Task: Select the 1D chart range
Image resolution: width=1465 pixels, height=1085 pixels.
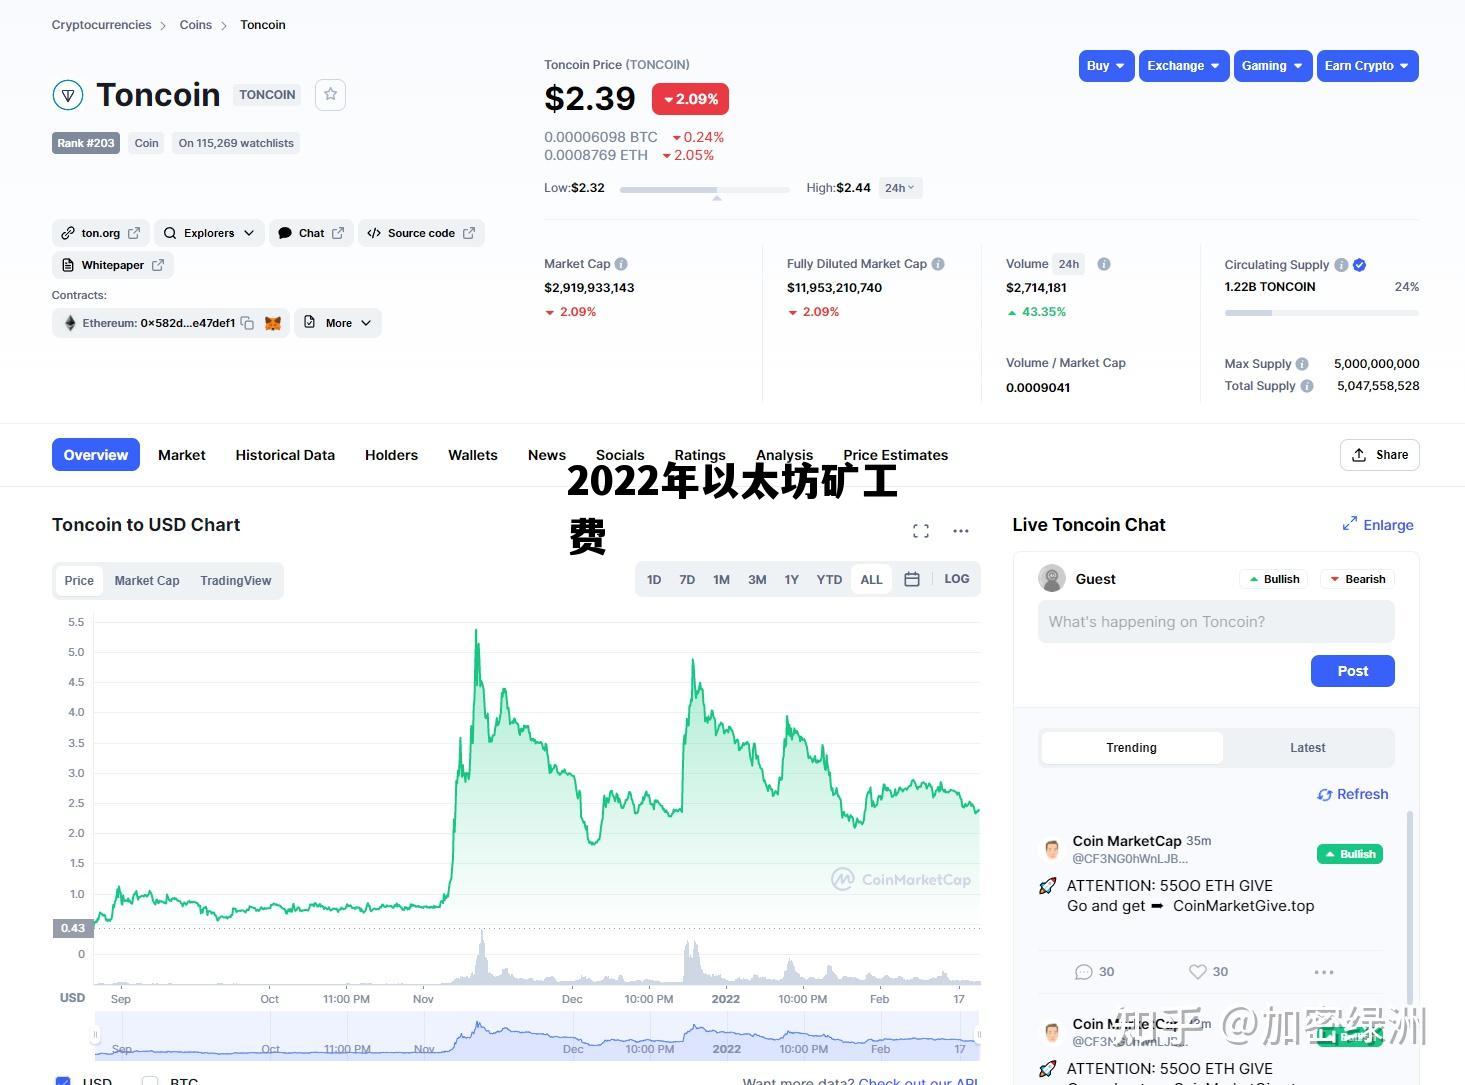Action: coord(654,579)
